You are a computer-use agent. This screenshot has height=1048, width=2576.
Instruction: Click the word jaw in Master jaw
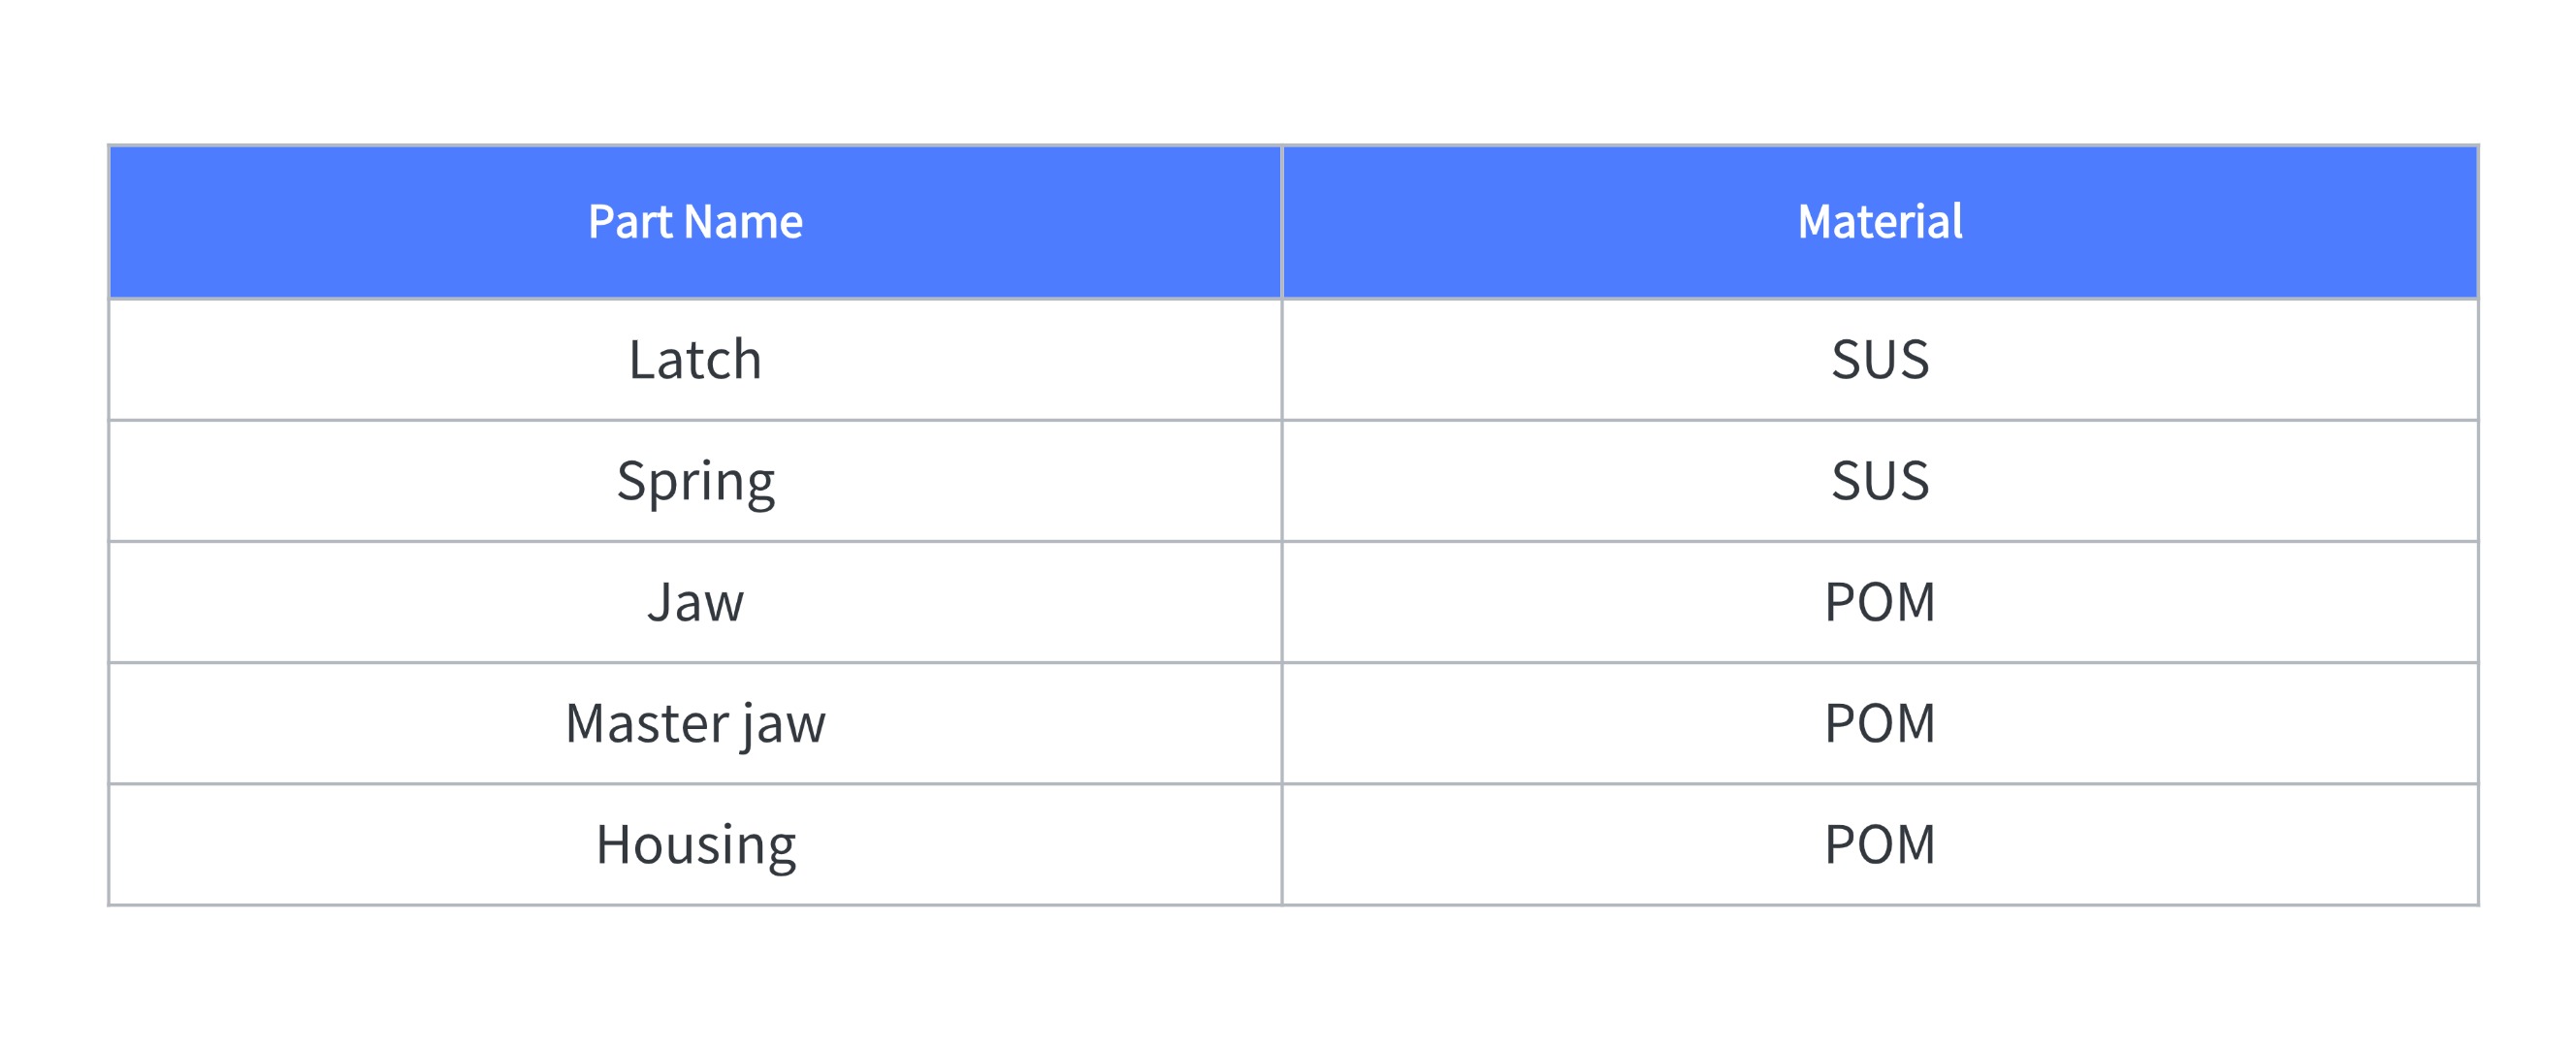784,726
